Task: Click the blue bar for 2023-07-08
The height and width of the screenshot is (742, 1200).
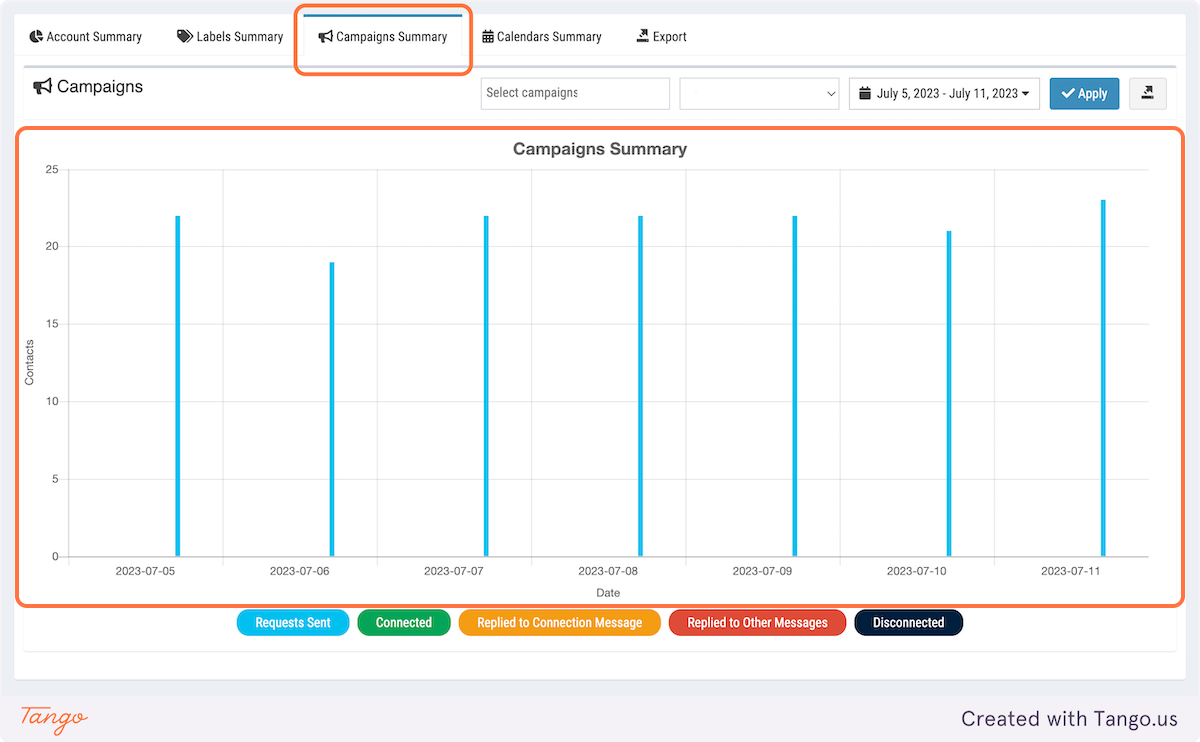Action: pyautogui.click(x=640, y=386)
